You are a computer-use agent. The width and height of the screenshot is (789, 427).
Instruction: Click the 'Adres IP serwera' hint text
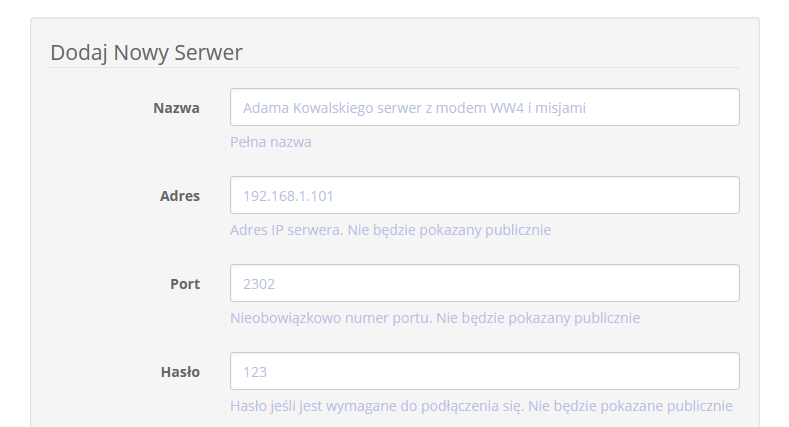390,230
